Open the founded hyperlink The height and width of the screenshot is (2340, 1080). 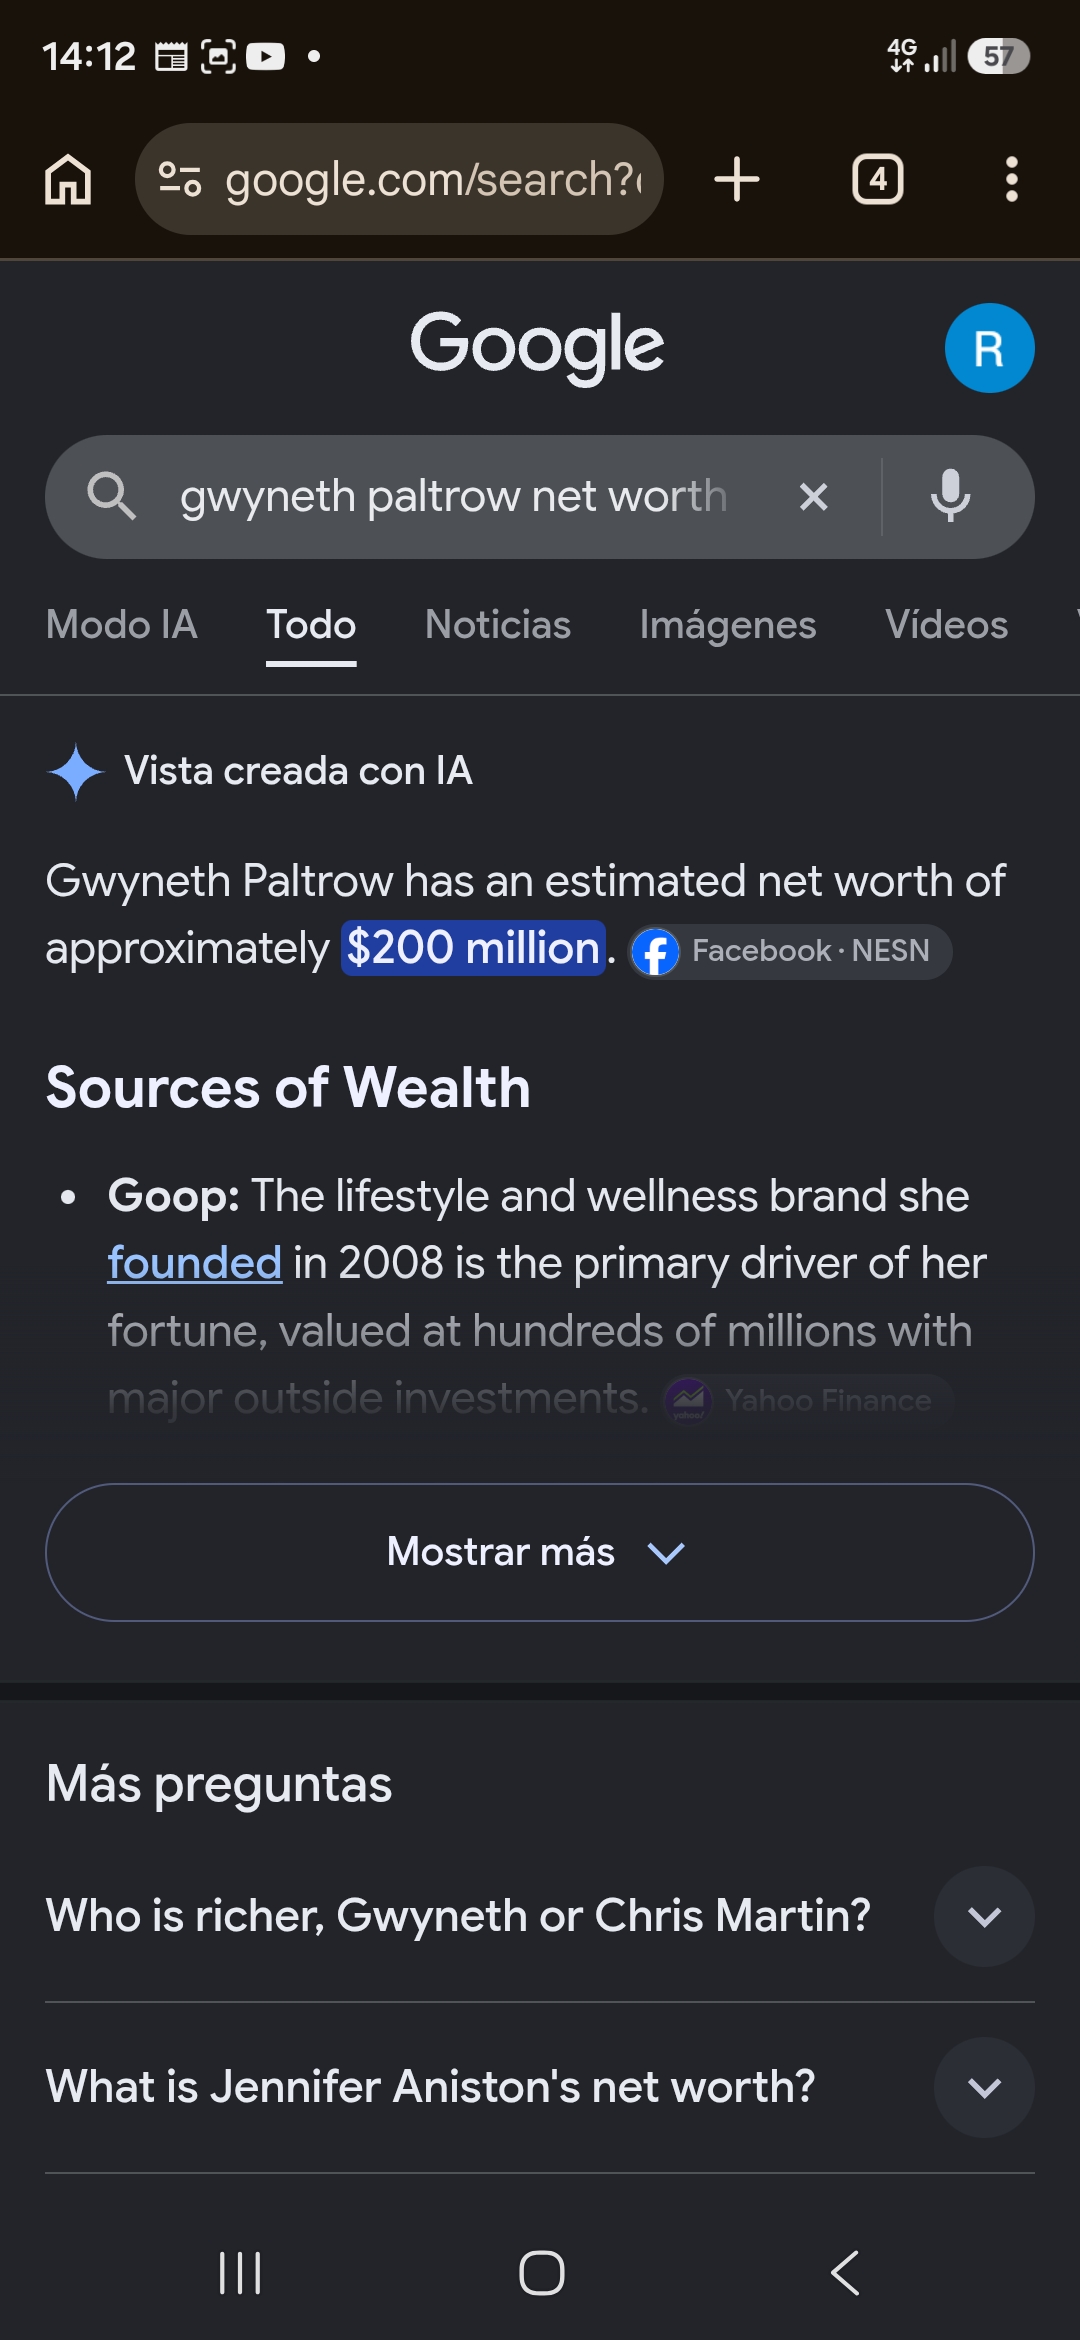click(195, 1263)
